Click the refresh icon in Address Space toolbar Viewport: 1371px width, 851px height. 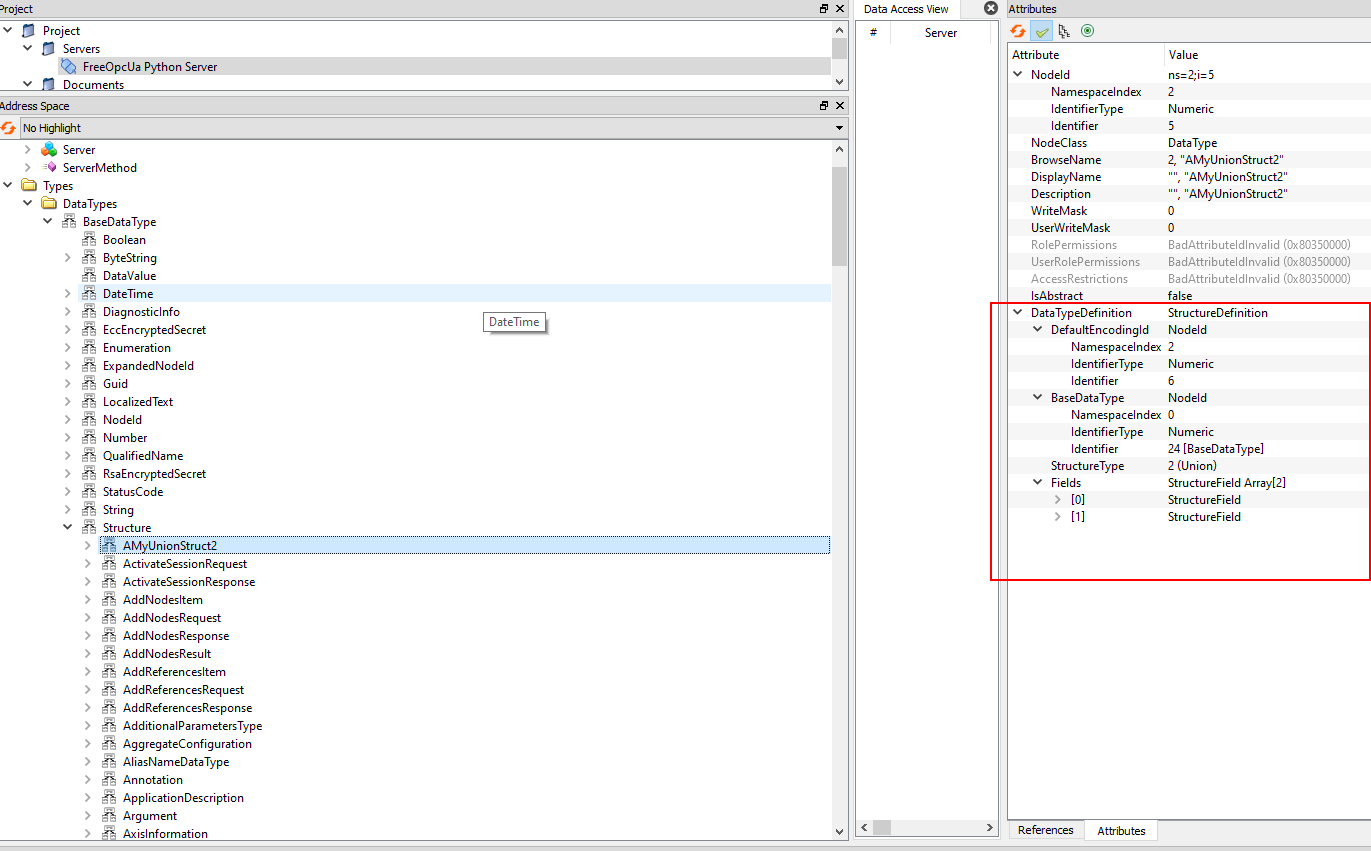(x=8, y=128)
